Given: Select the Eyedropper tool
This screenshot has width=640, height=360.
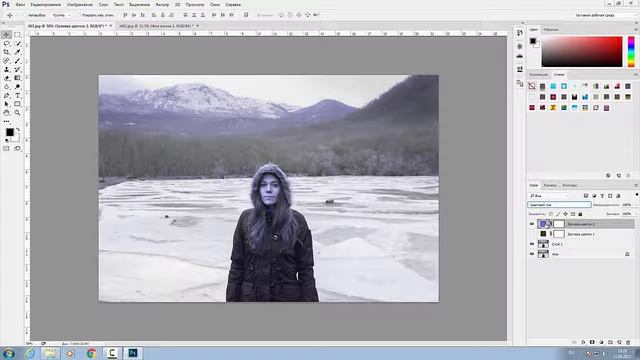Looking at the screenshot, I should (17, 52).
